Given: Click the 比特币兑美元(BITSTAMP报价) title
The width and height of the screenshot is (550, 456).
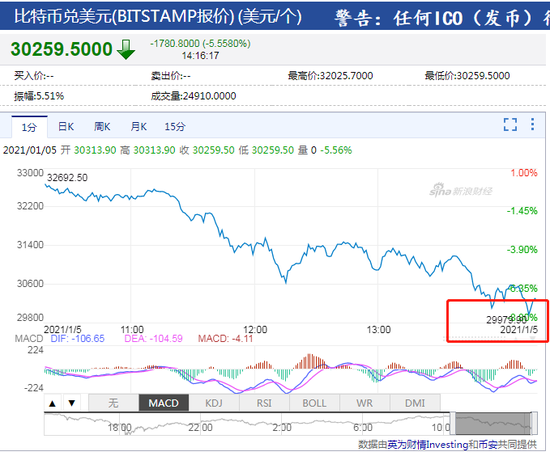Looking at the screenshot, I should pos(124,16).
